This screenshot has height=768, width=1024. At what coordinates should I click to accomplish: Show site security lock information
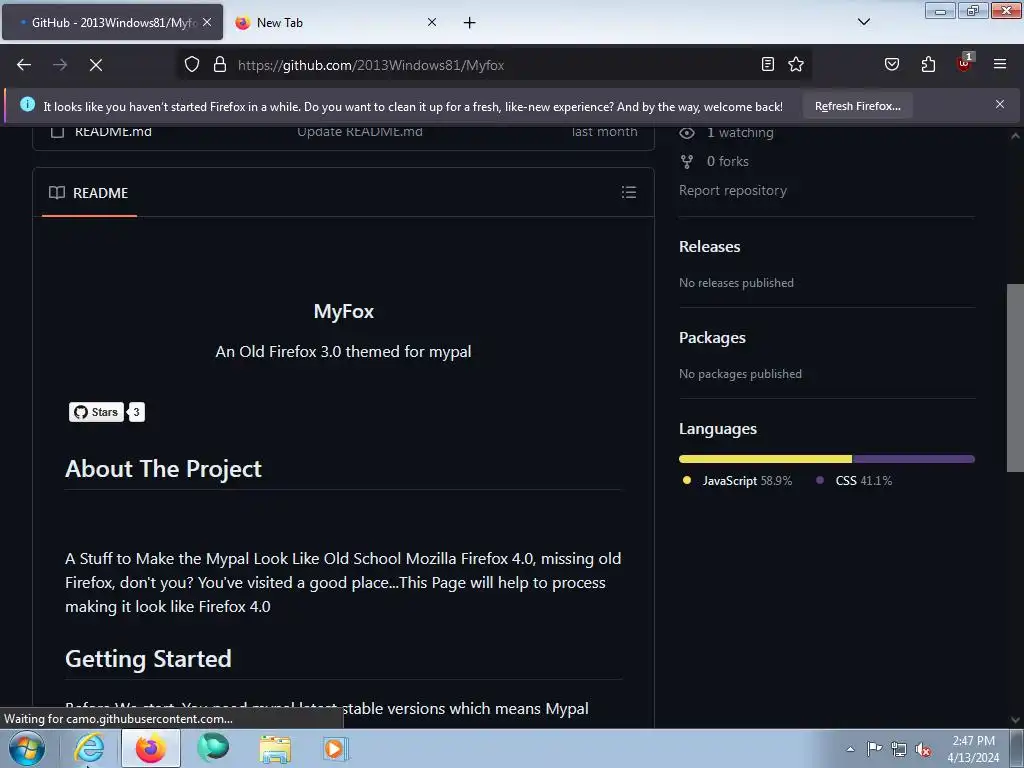[220, 65]
